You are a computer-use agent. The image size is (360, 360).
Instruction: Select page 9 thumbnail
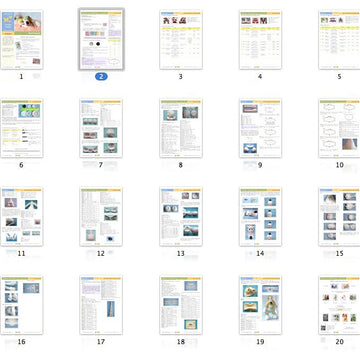[260, 128]
